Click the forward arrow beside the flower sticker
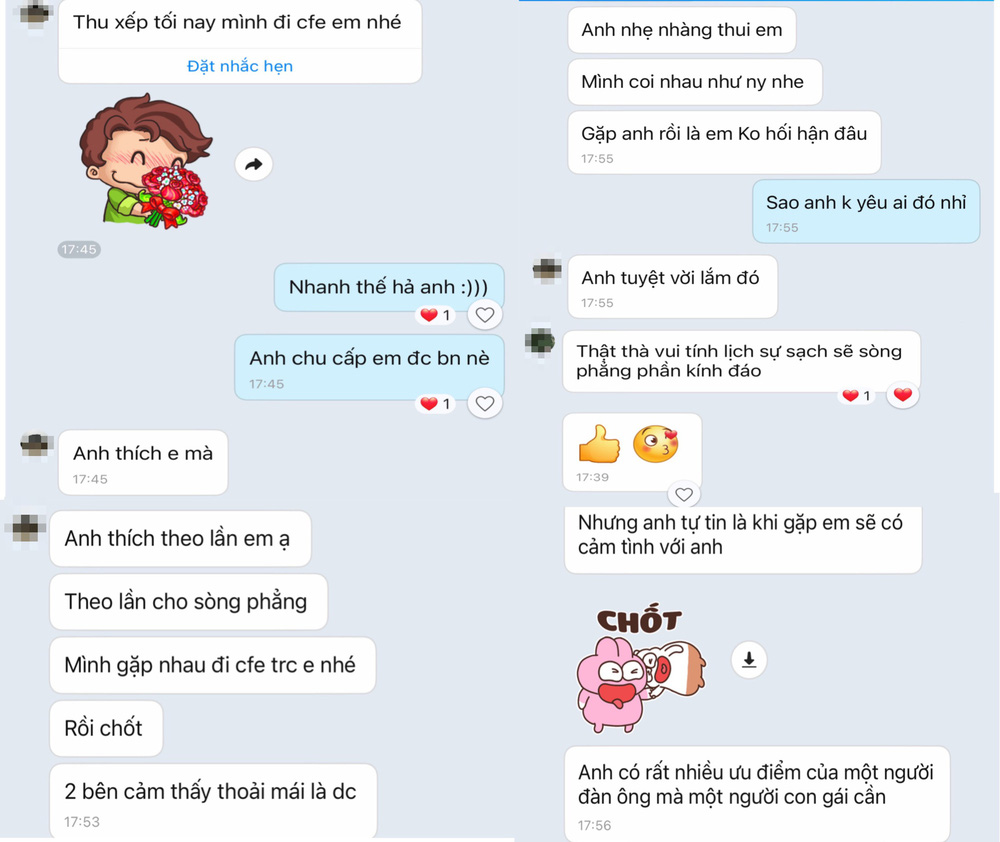Viewport: 1000px width, 842px height. 254,165
